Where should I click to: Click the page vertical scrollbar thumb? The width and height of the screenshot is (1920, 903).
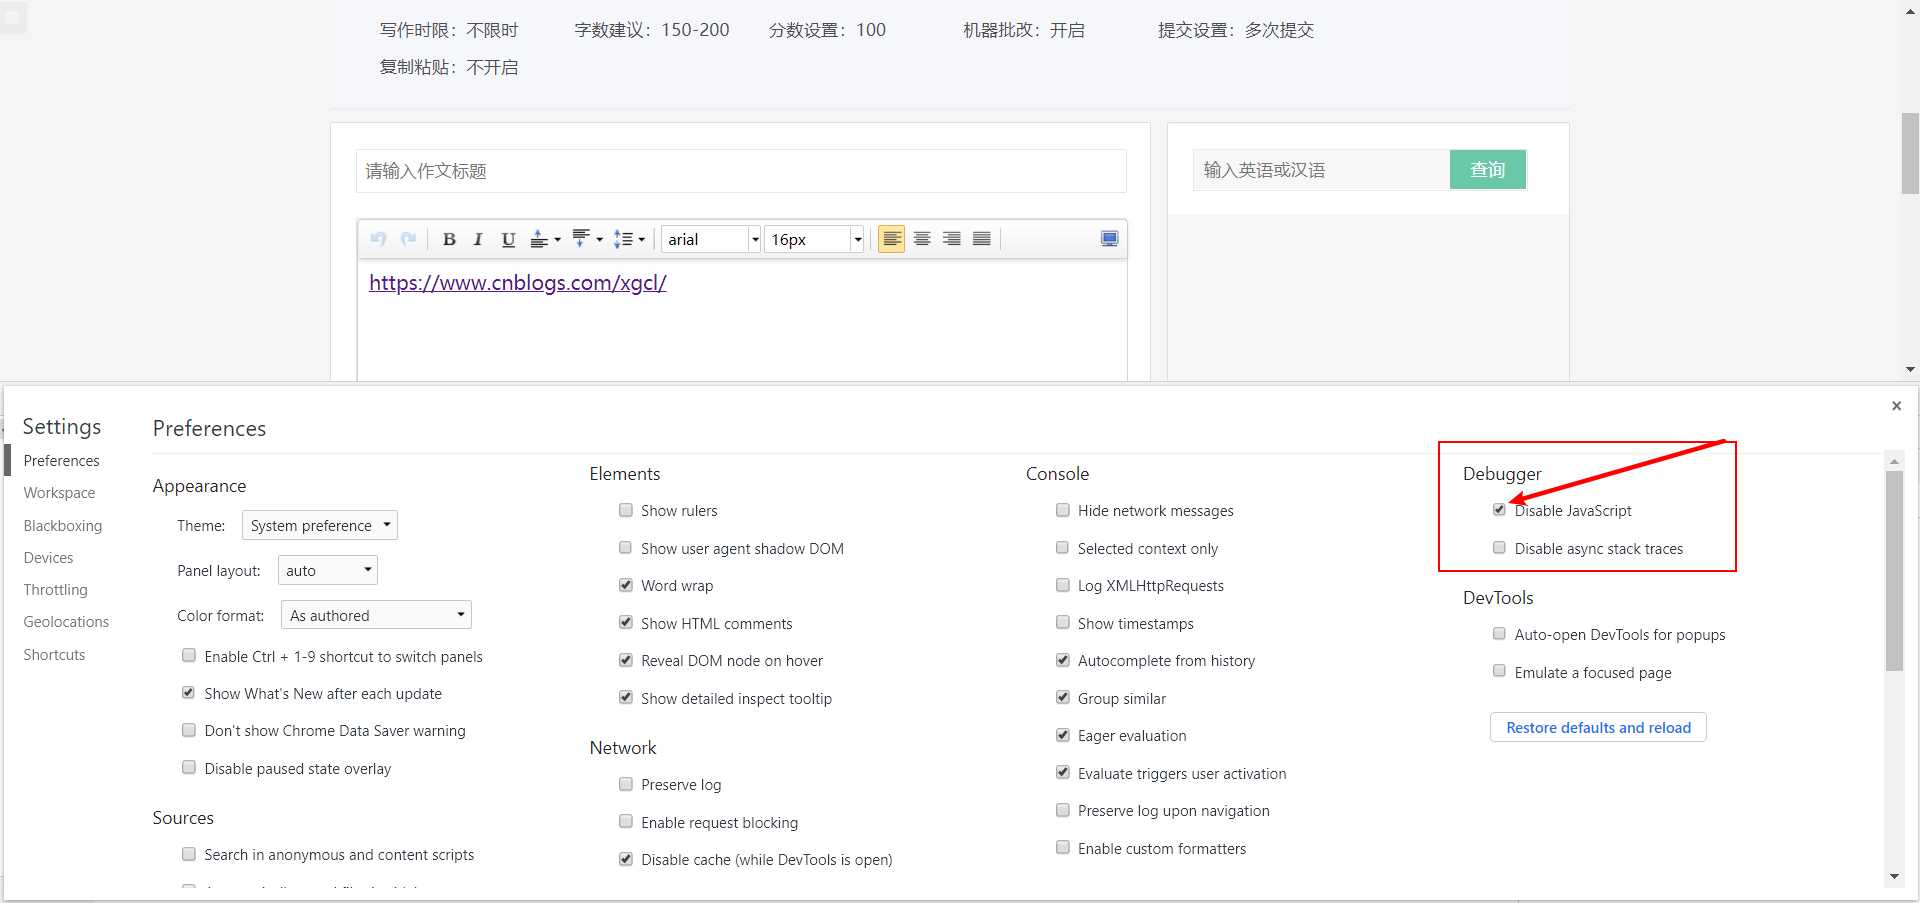tap(1910, 152)
